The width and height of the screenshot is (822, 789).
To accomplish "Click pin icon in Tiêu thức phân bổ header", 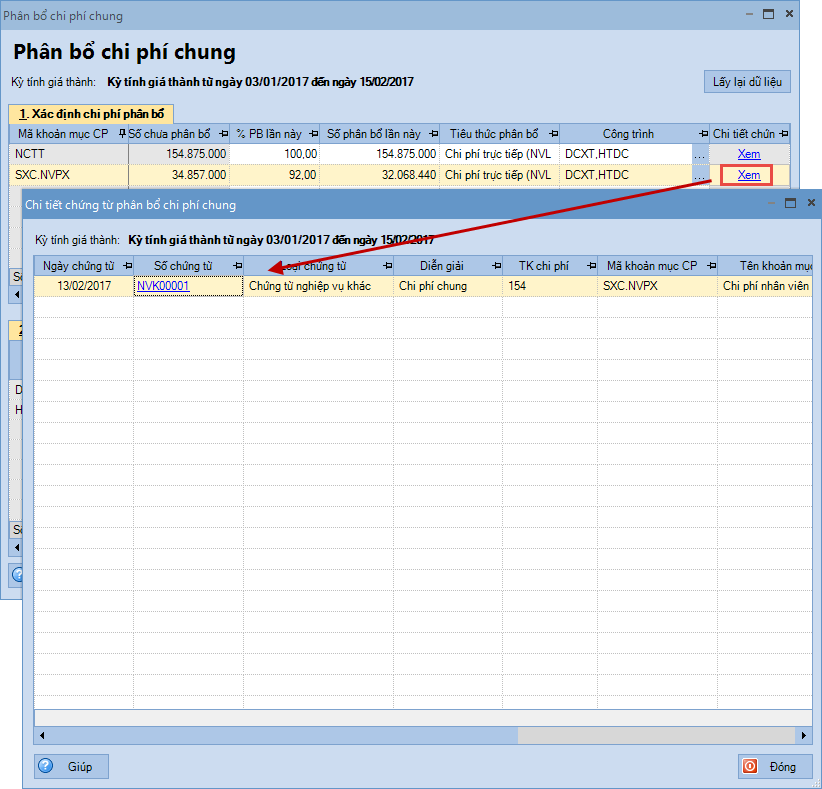I will [552, 134].
